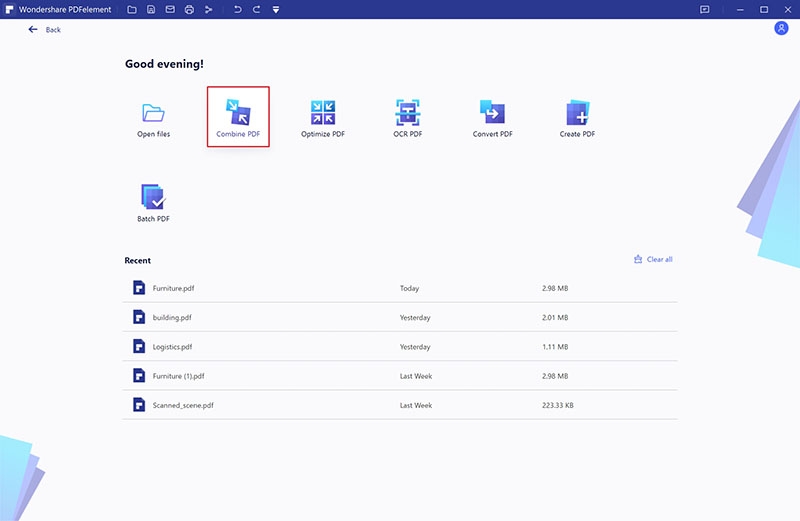This screenshot has height=521, width=800.
Task: Expand the quick access toolbar dropdown
Action: coord(276,9)
